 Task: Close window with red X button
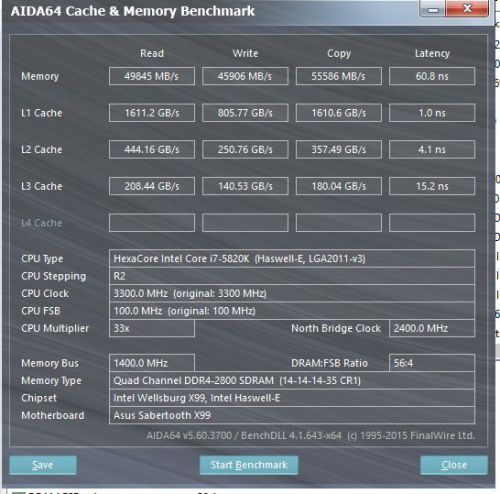467,8
